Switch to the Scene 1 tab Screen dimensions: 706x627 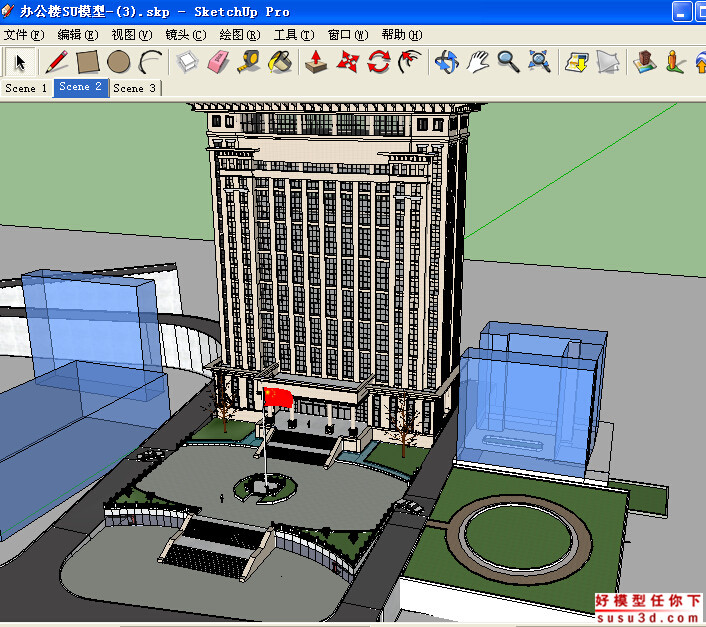pyautogui.click(x=26, y=88)
